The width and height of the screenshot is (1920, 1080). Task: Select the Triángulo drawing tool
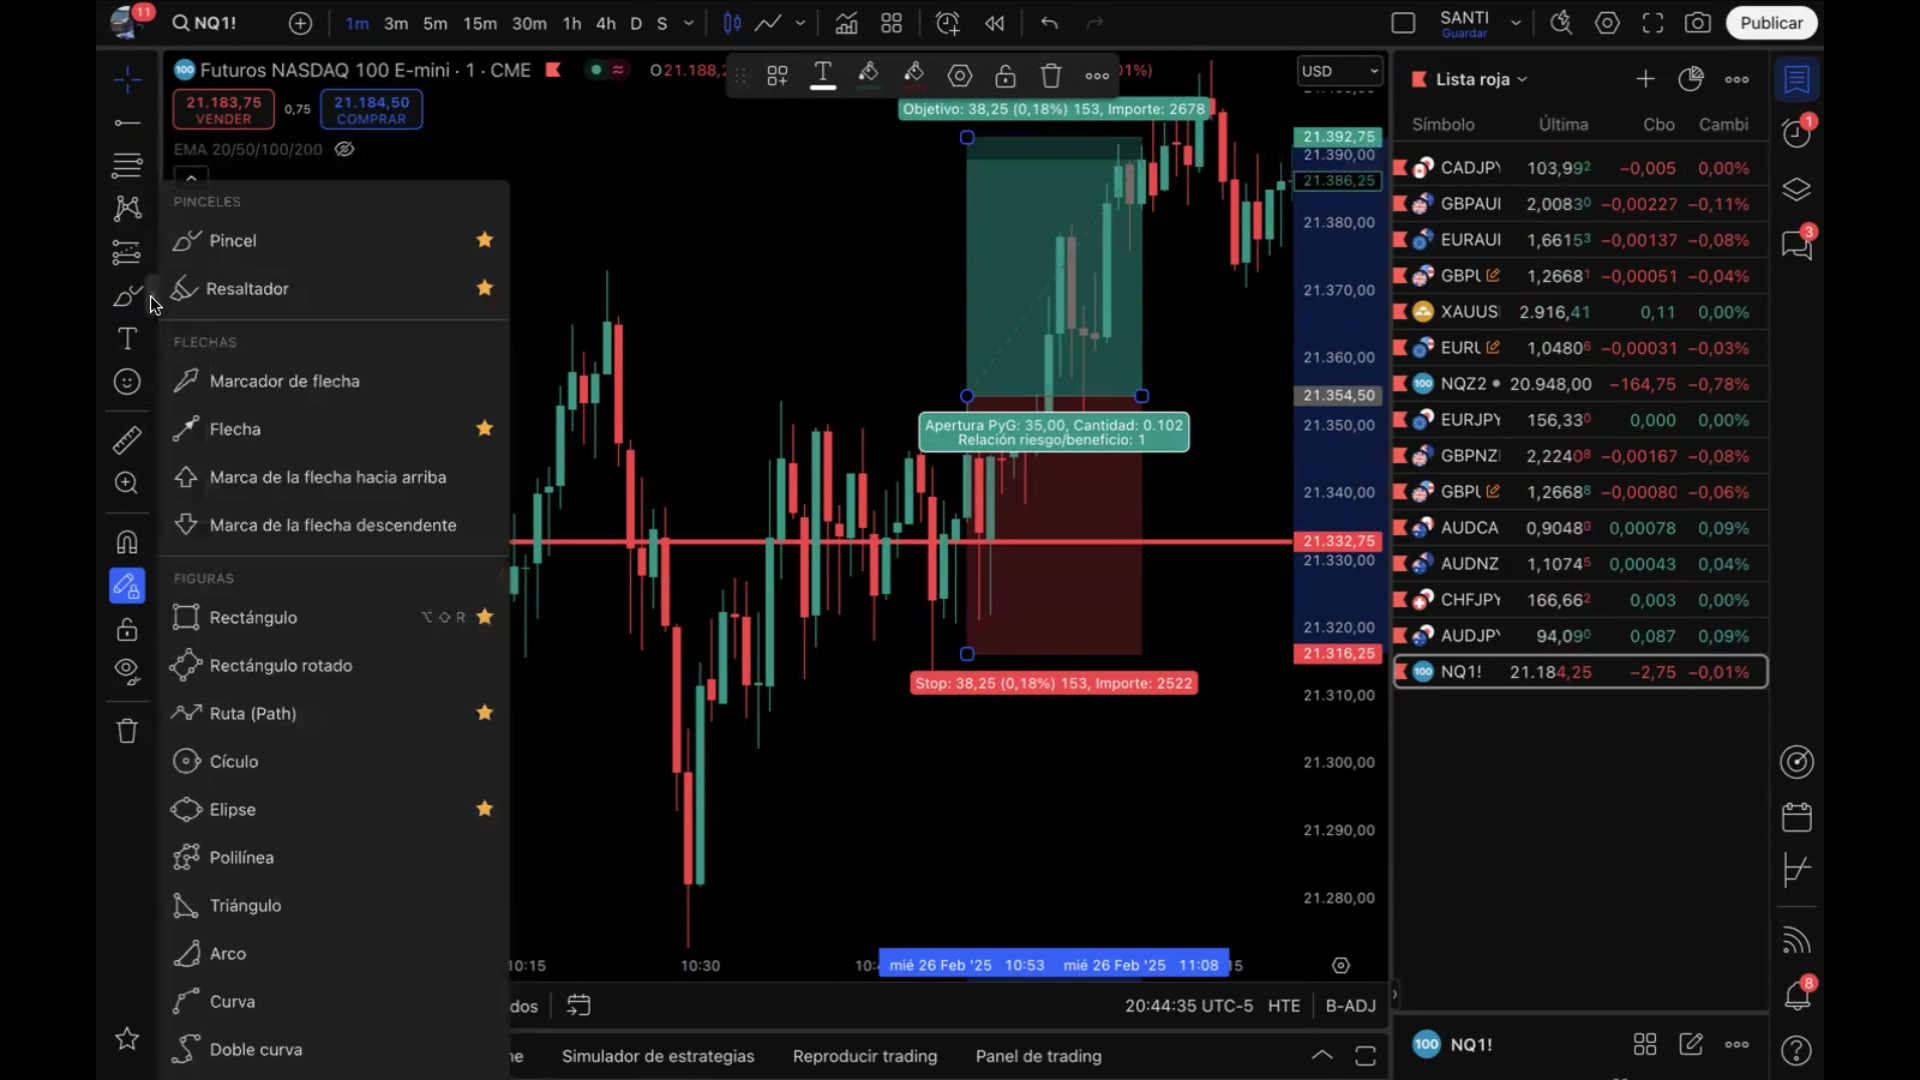pyautogui.click(x=245, y=906)
